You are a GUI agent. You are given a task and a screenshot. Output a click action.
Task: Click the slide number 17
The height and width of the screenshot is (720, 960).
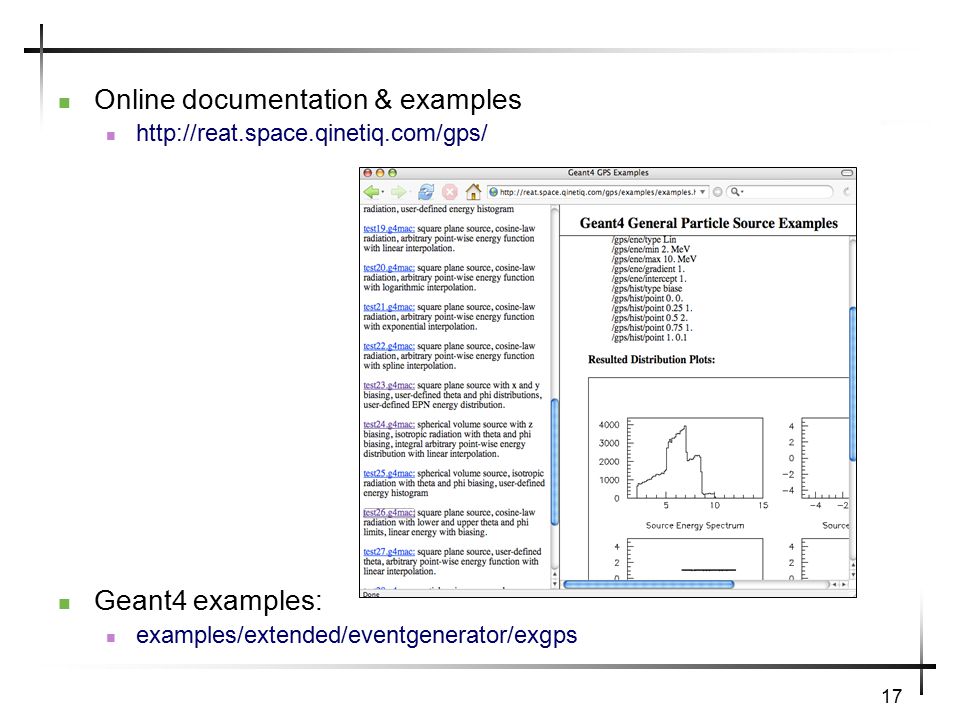892,696
